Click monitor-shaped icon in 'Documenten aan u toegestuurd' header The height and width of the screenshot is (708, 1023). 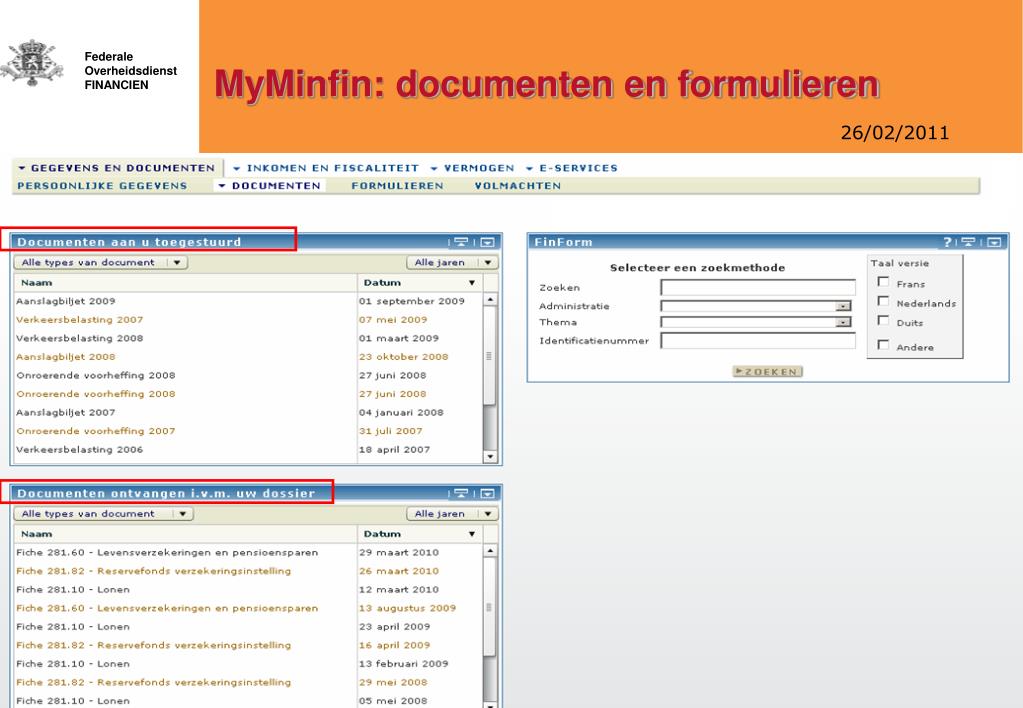(x=461, y=242)
